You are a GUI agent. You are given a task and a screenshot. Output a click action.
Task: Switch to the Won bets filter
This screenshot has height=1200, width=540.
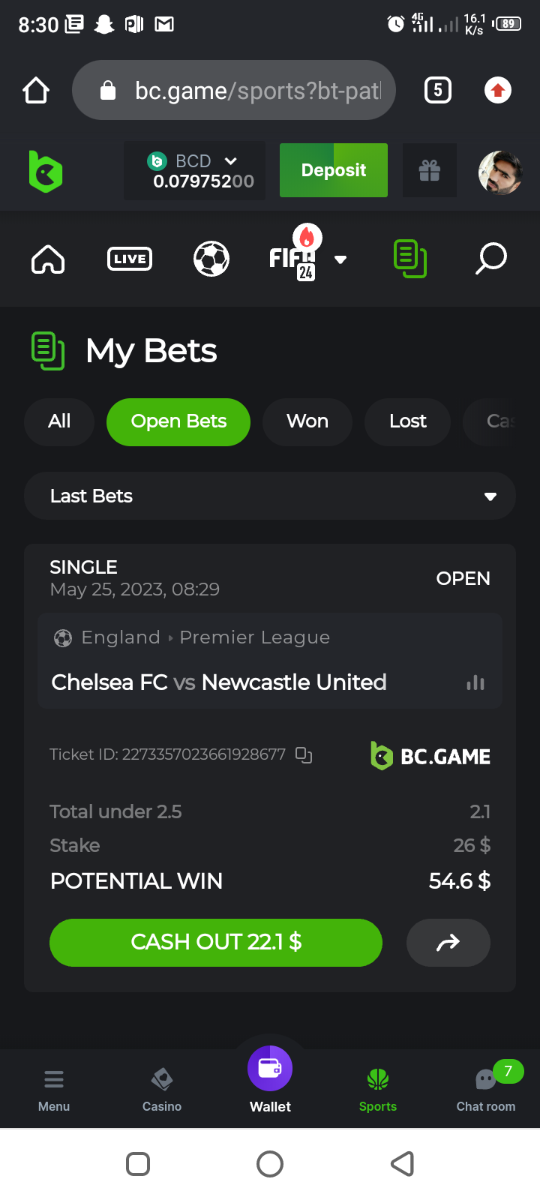click(x=307, y=421)
